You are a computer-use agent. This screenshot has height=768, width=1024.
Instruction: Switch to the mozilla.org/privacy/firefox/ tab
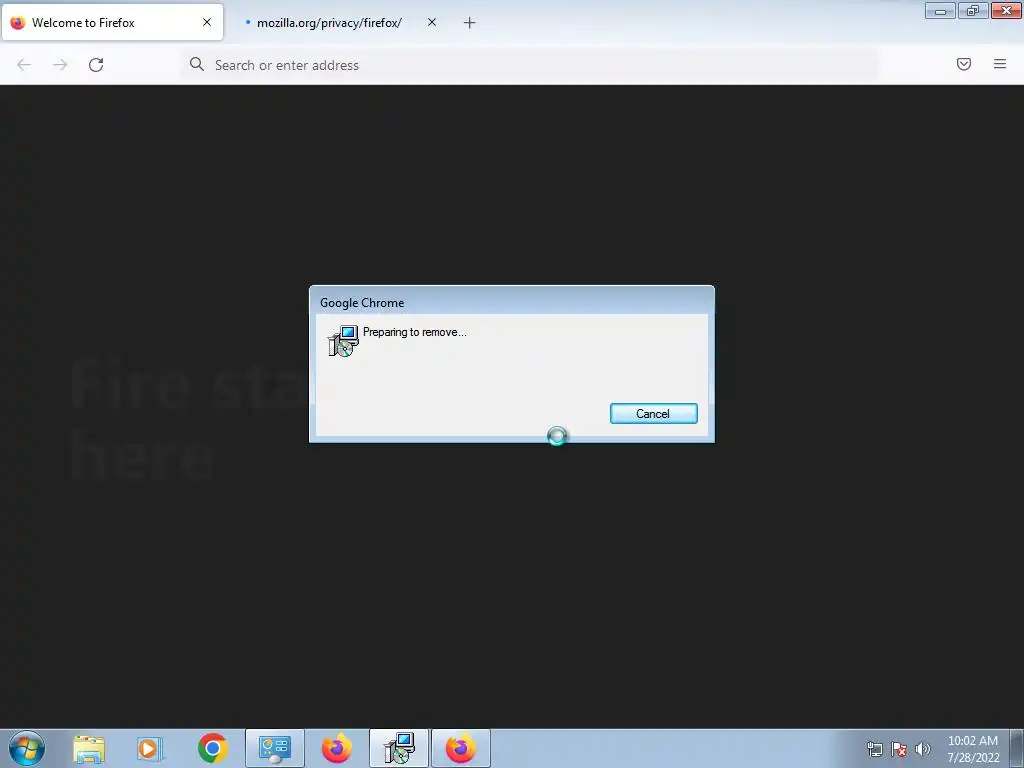coord(329,23)
